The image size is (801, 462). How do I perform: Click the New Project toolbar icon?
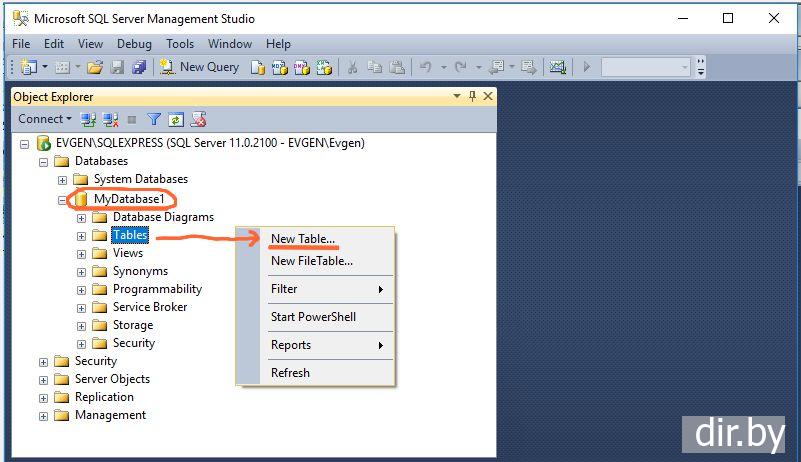[x=29, y=67]
